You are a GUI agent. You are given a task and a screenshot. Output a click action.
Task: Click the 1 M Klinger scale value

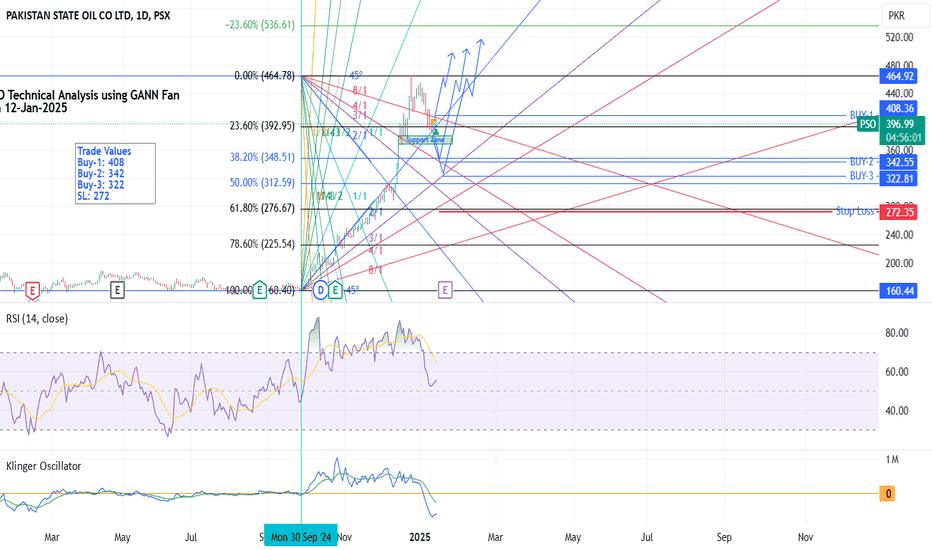[x=892, y=460]
